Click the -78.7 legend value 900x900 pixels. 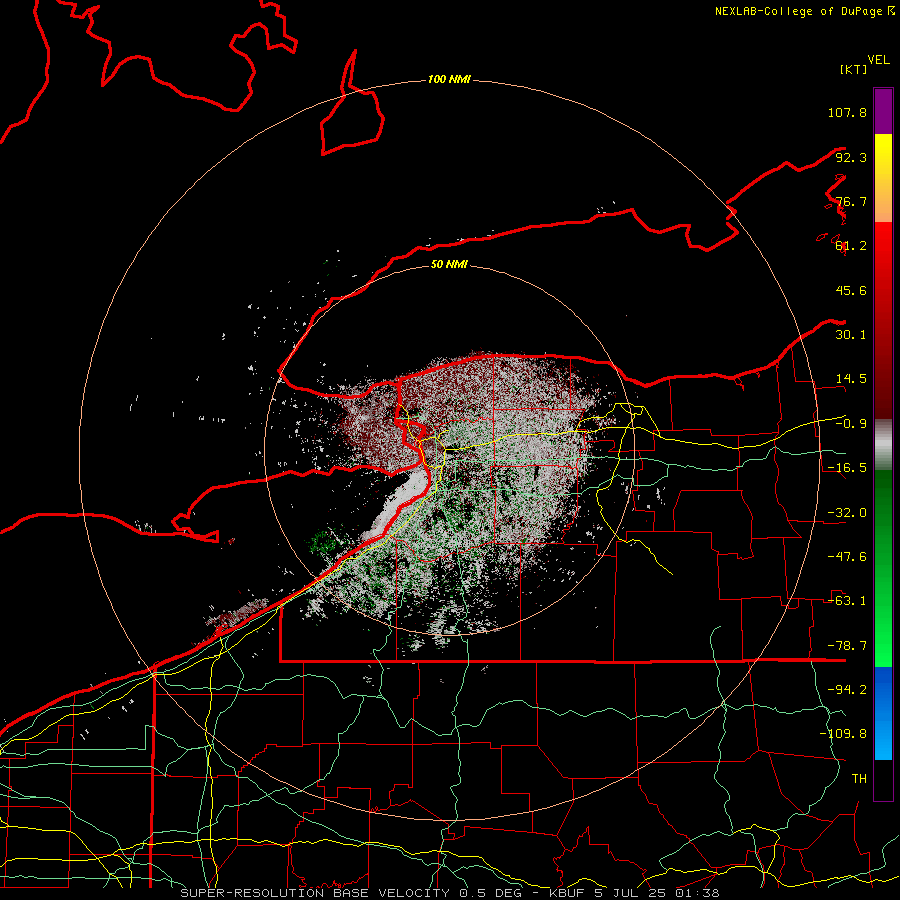pos(847,646)
